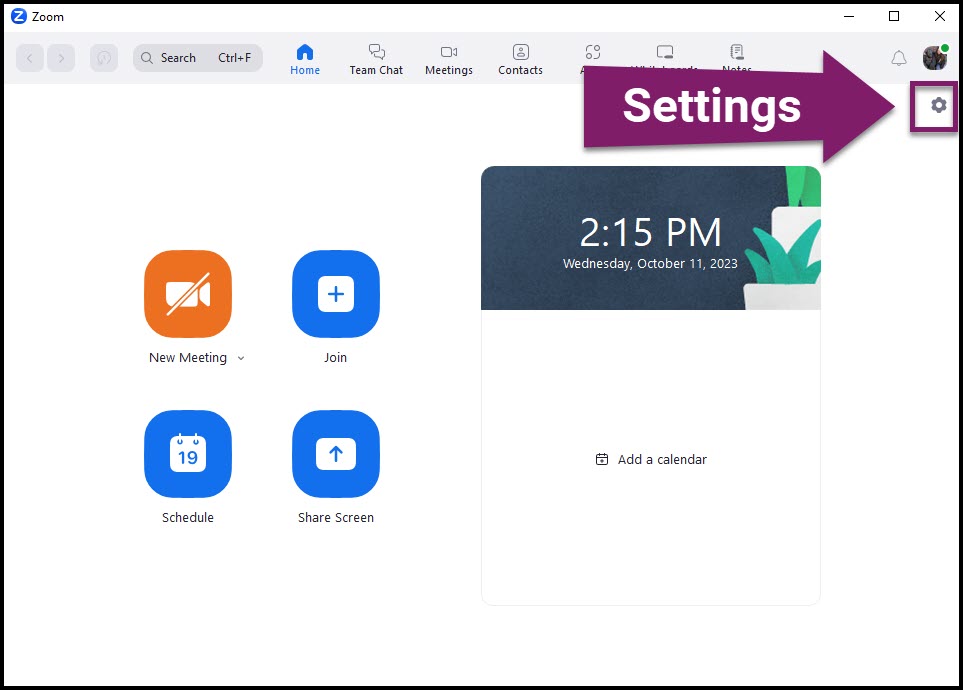Image resolution: width=963 pixels, height=690 pixels.
Task: Open Settings via the gear icon
Action: [938, 105]
